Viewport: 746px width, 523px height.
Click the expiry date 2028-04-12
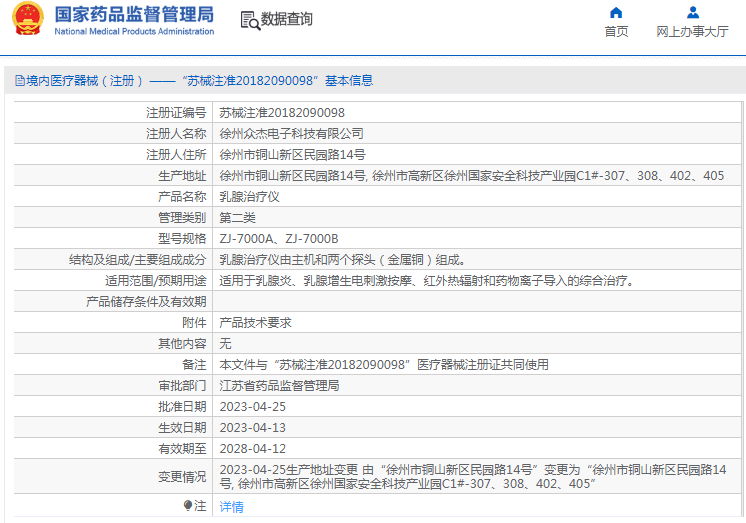point(252,449)
